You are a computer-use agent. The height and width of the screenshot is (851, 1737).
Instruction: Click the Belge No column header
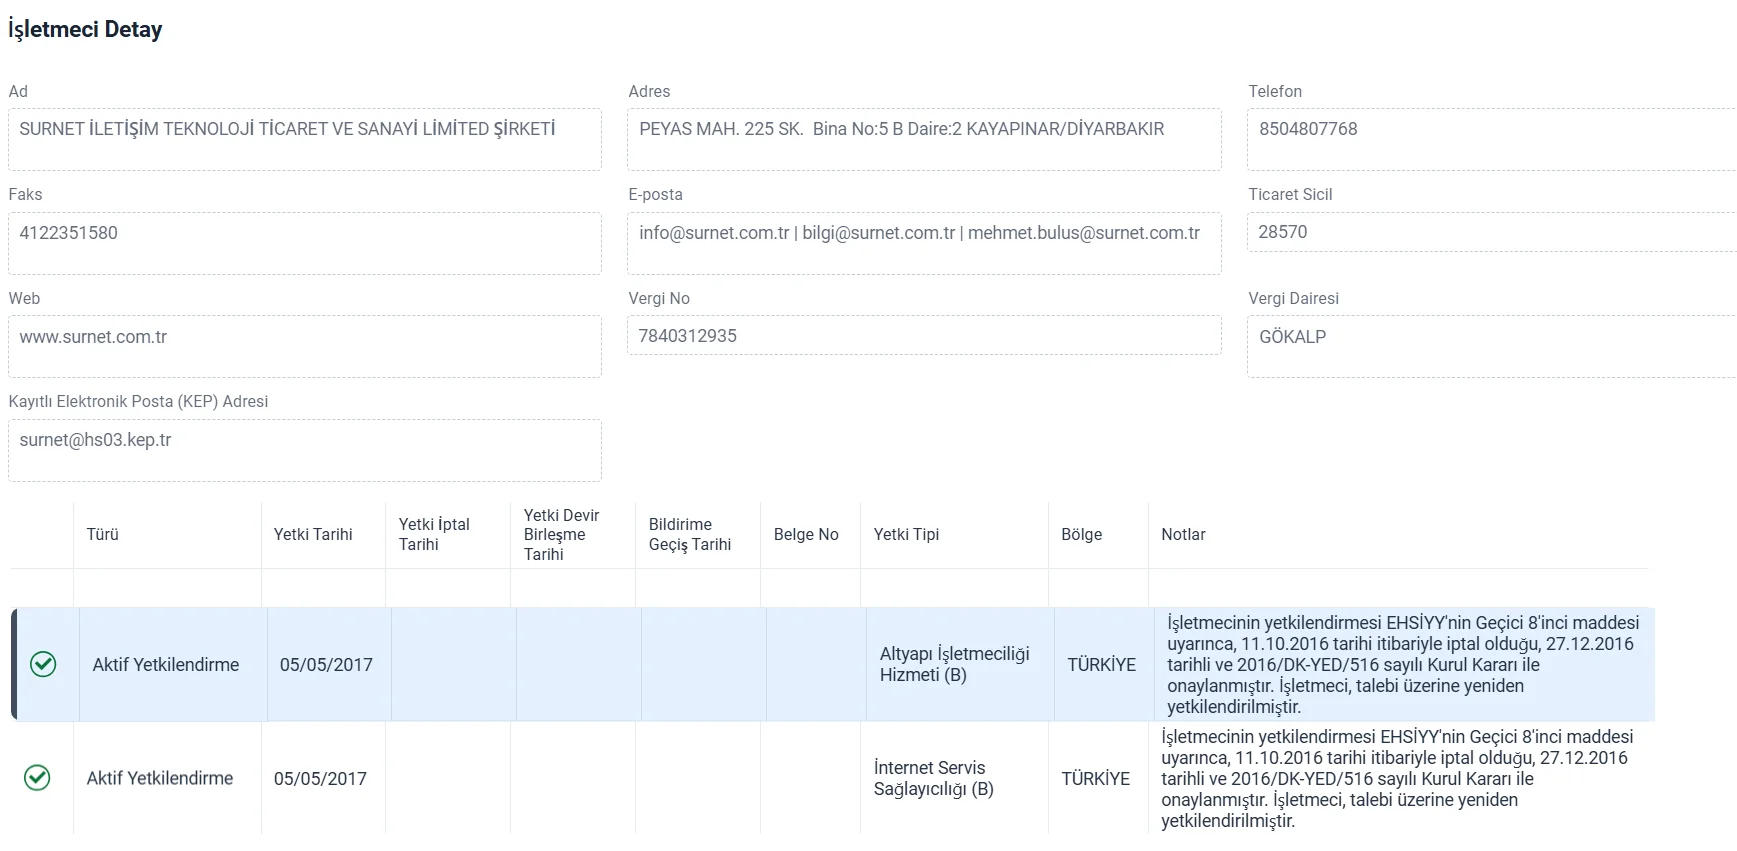(x=806, y=534)
